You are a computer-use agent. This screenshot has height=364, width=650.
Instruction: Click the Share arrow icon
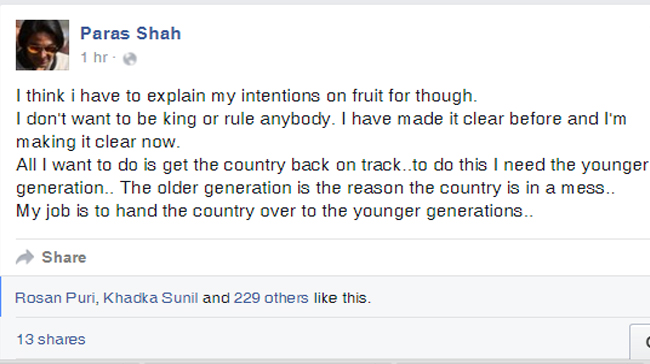point(25,257)
